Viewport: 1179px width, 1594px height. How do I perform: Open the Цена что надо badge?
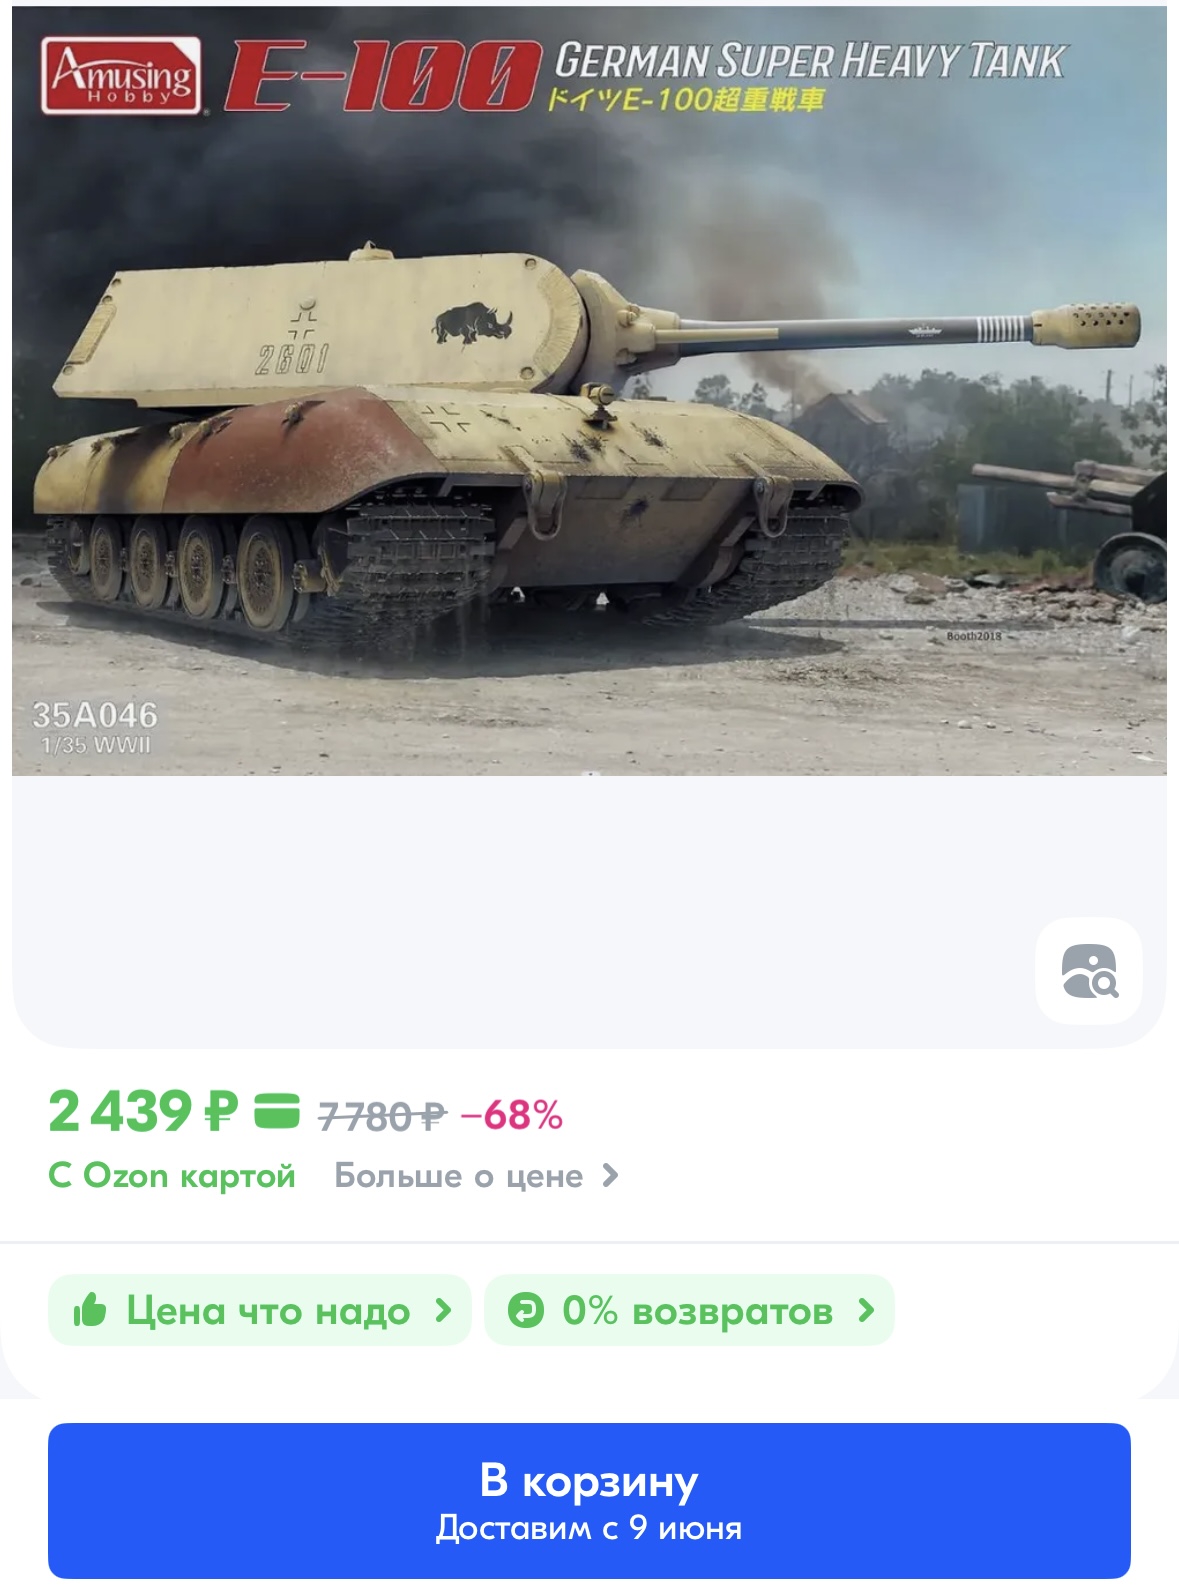pos(259,1310)
